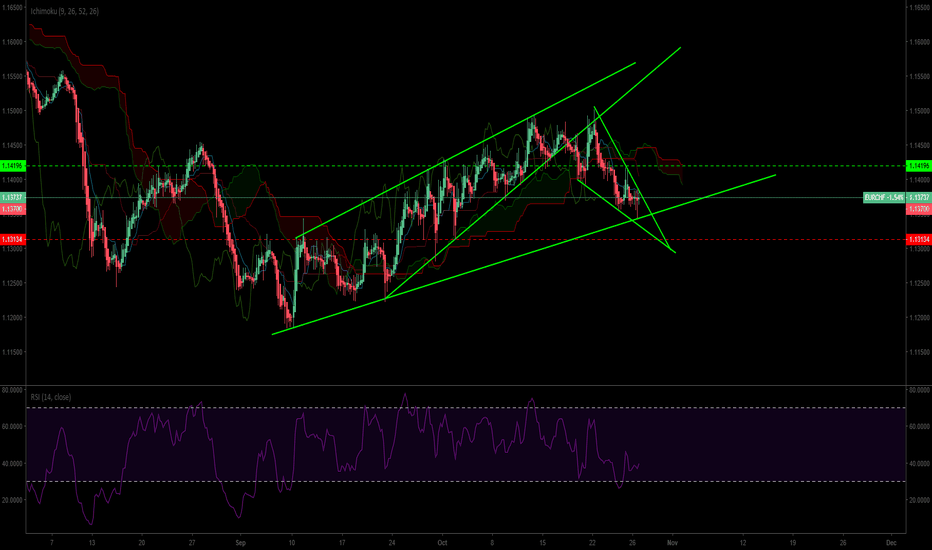Select date 7 on the time axis
932x550 pixels.
click(x=52, y=542)
